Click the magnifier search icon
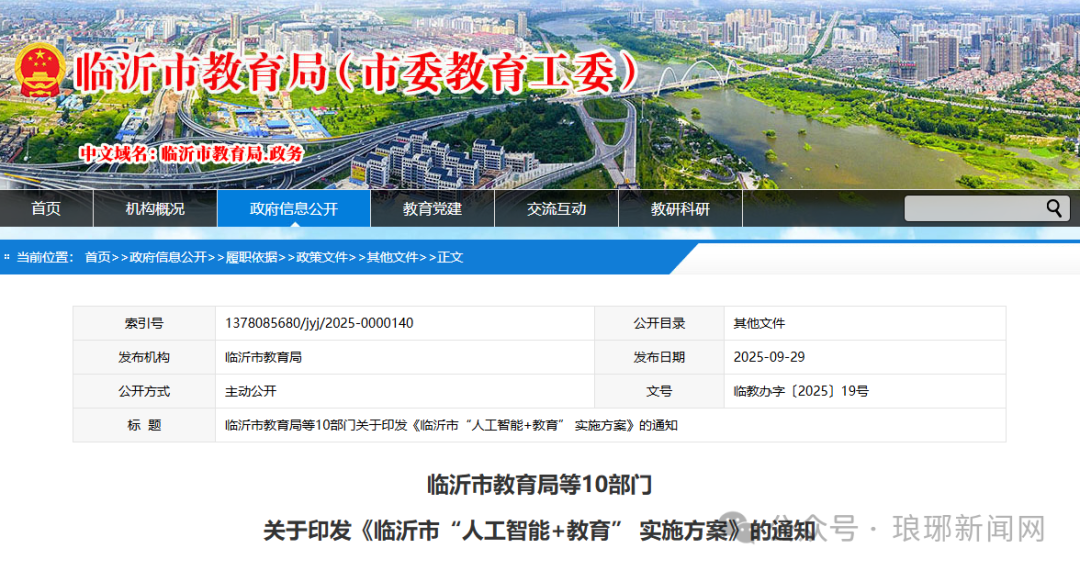 coord(1054,208)
